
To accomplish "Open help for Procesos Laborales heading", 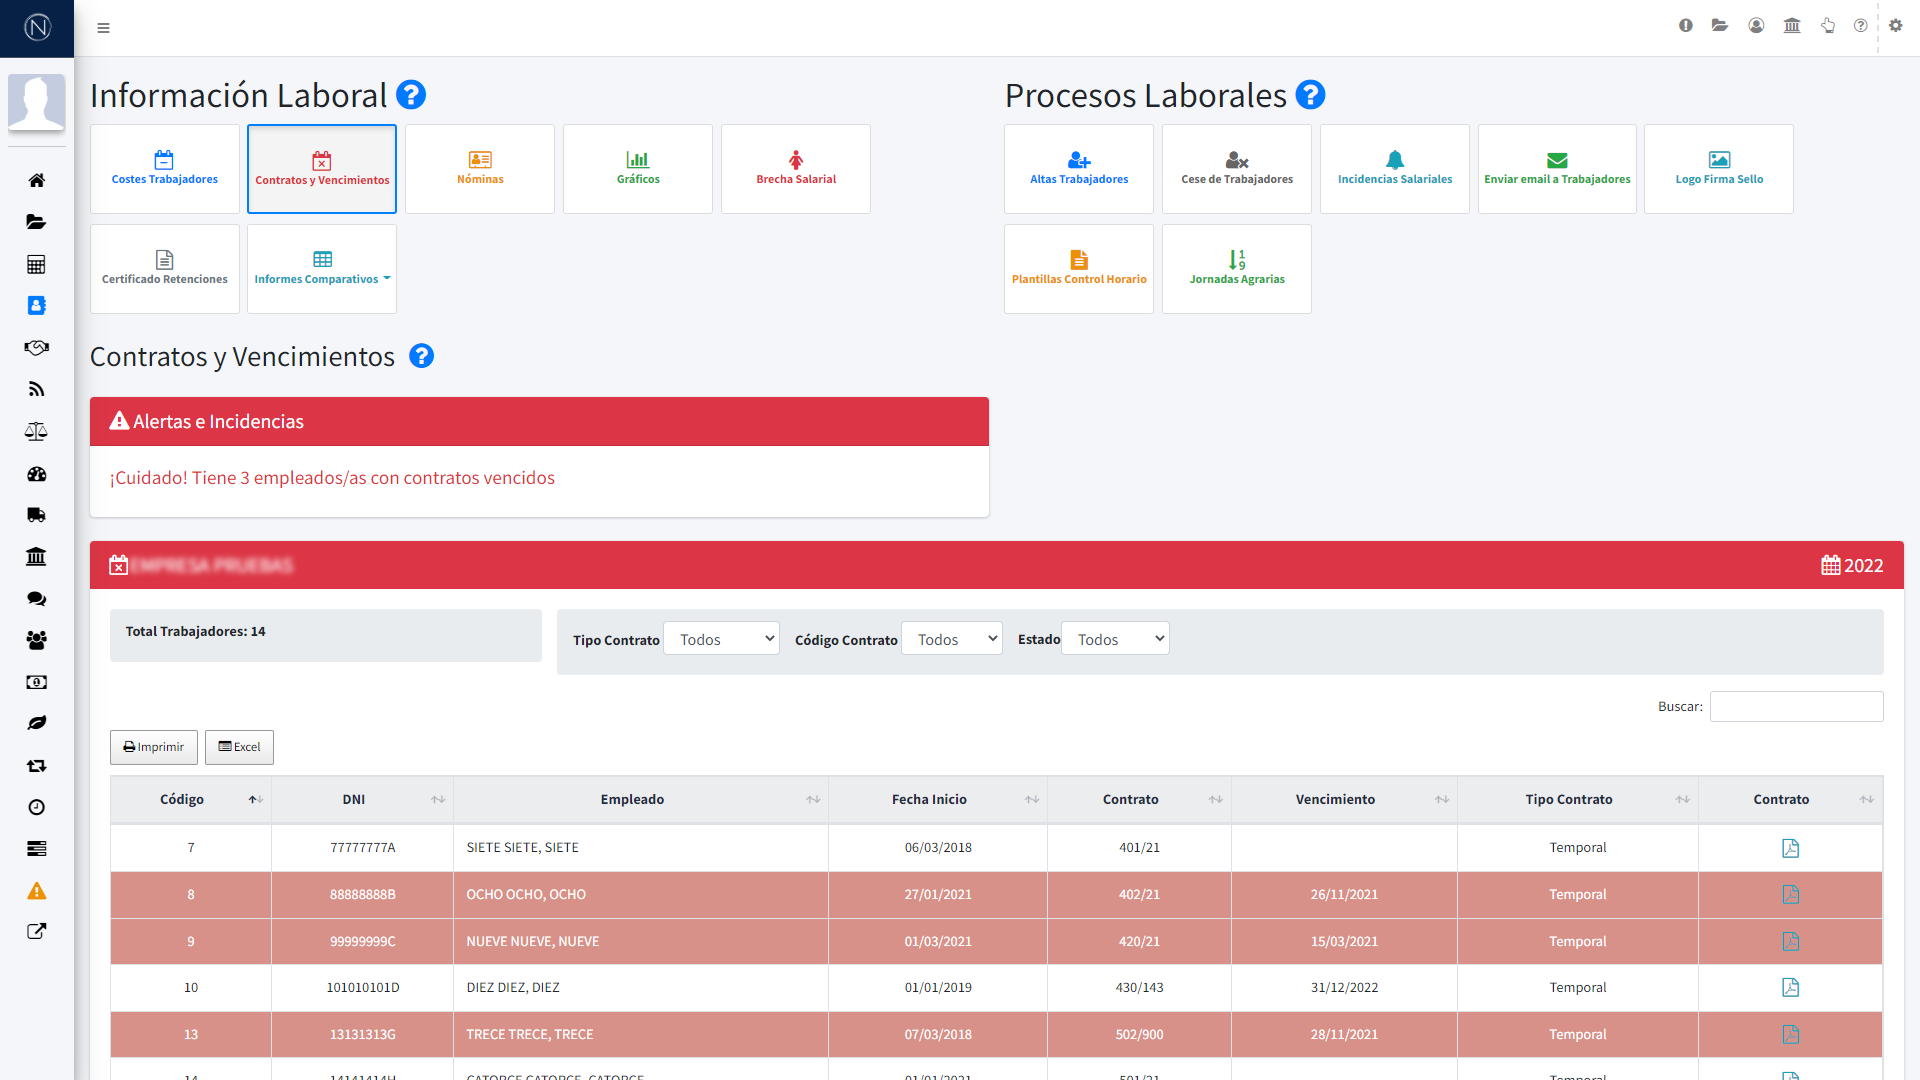I will point(1310,95).
